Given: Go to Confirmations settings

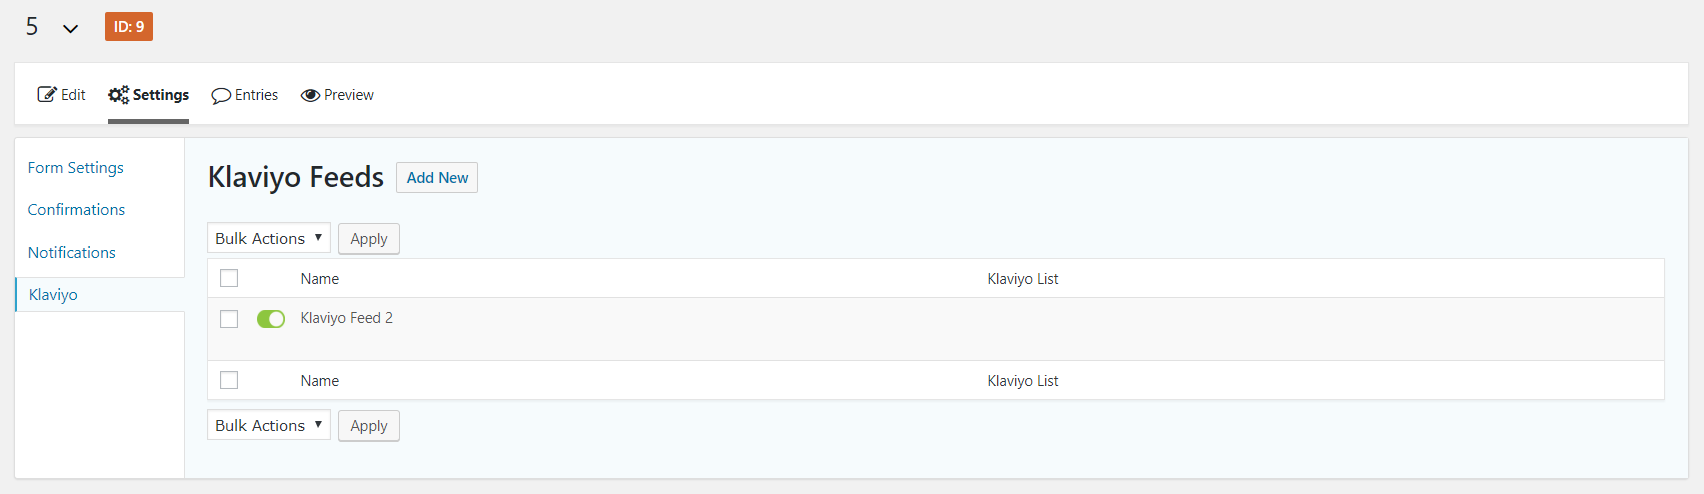Looking at the screenshot, I should [x=76, y=210].
